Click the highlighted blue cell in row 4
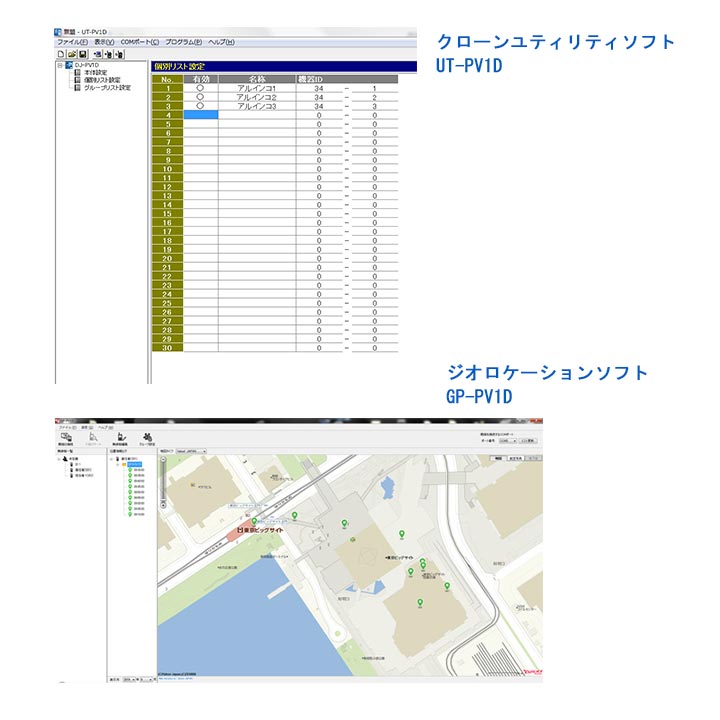 tap(200, 115)
